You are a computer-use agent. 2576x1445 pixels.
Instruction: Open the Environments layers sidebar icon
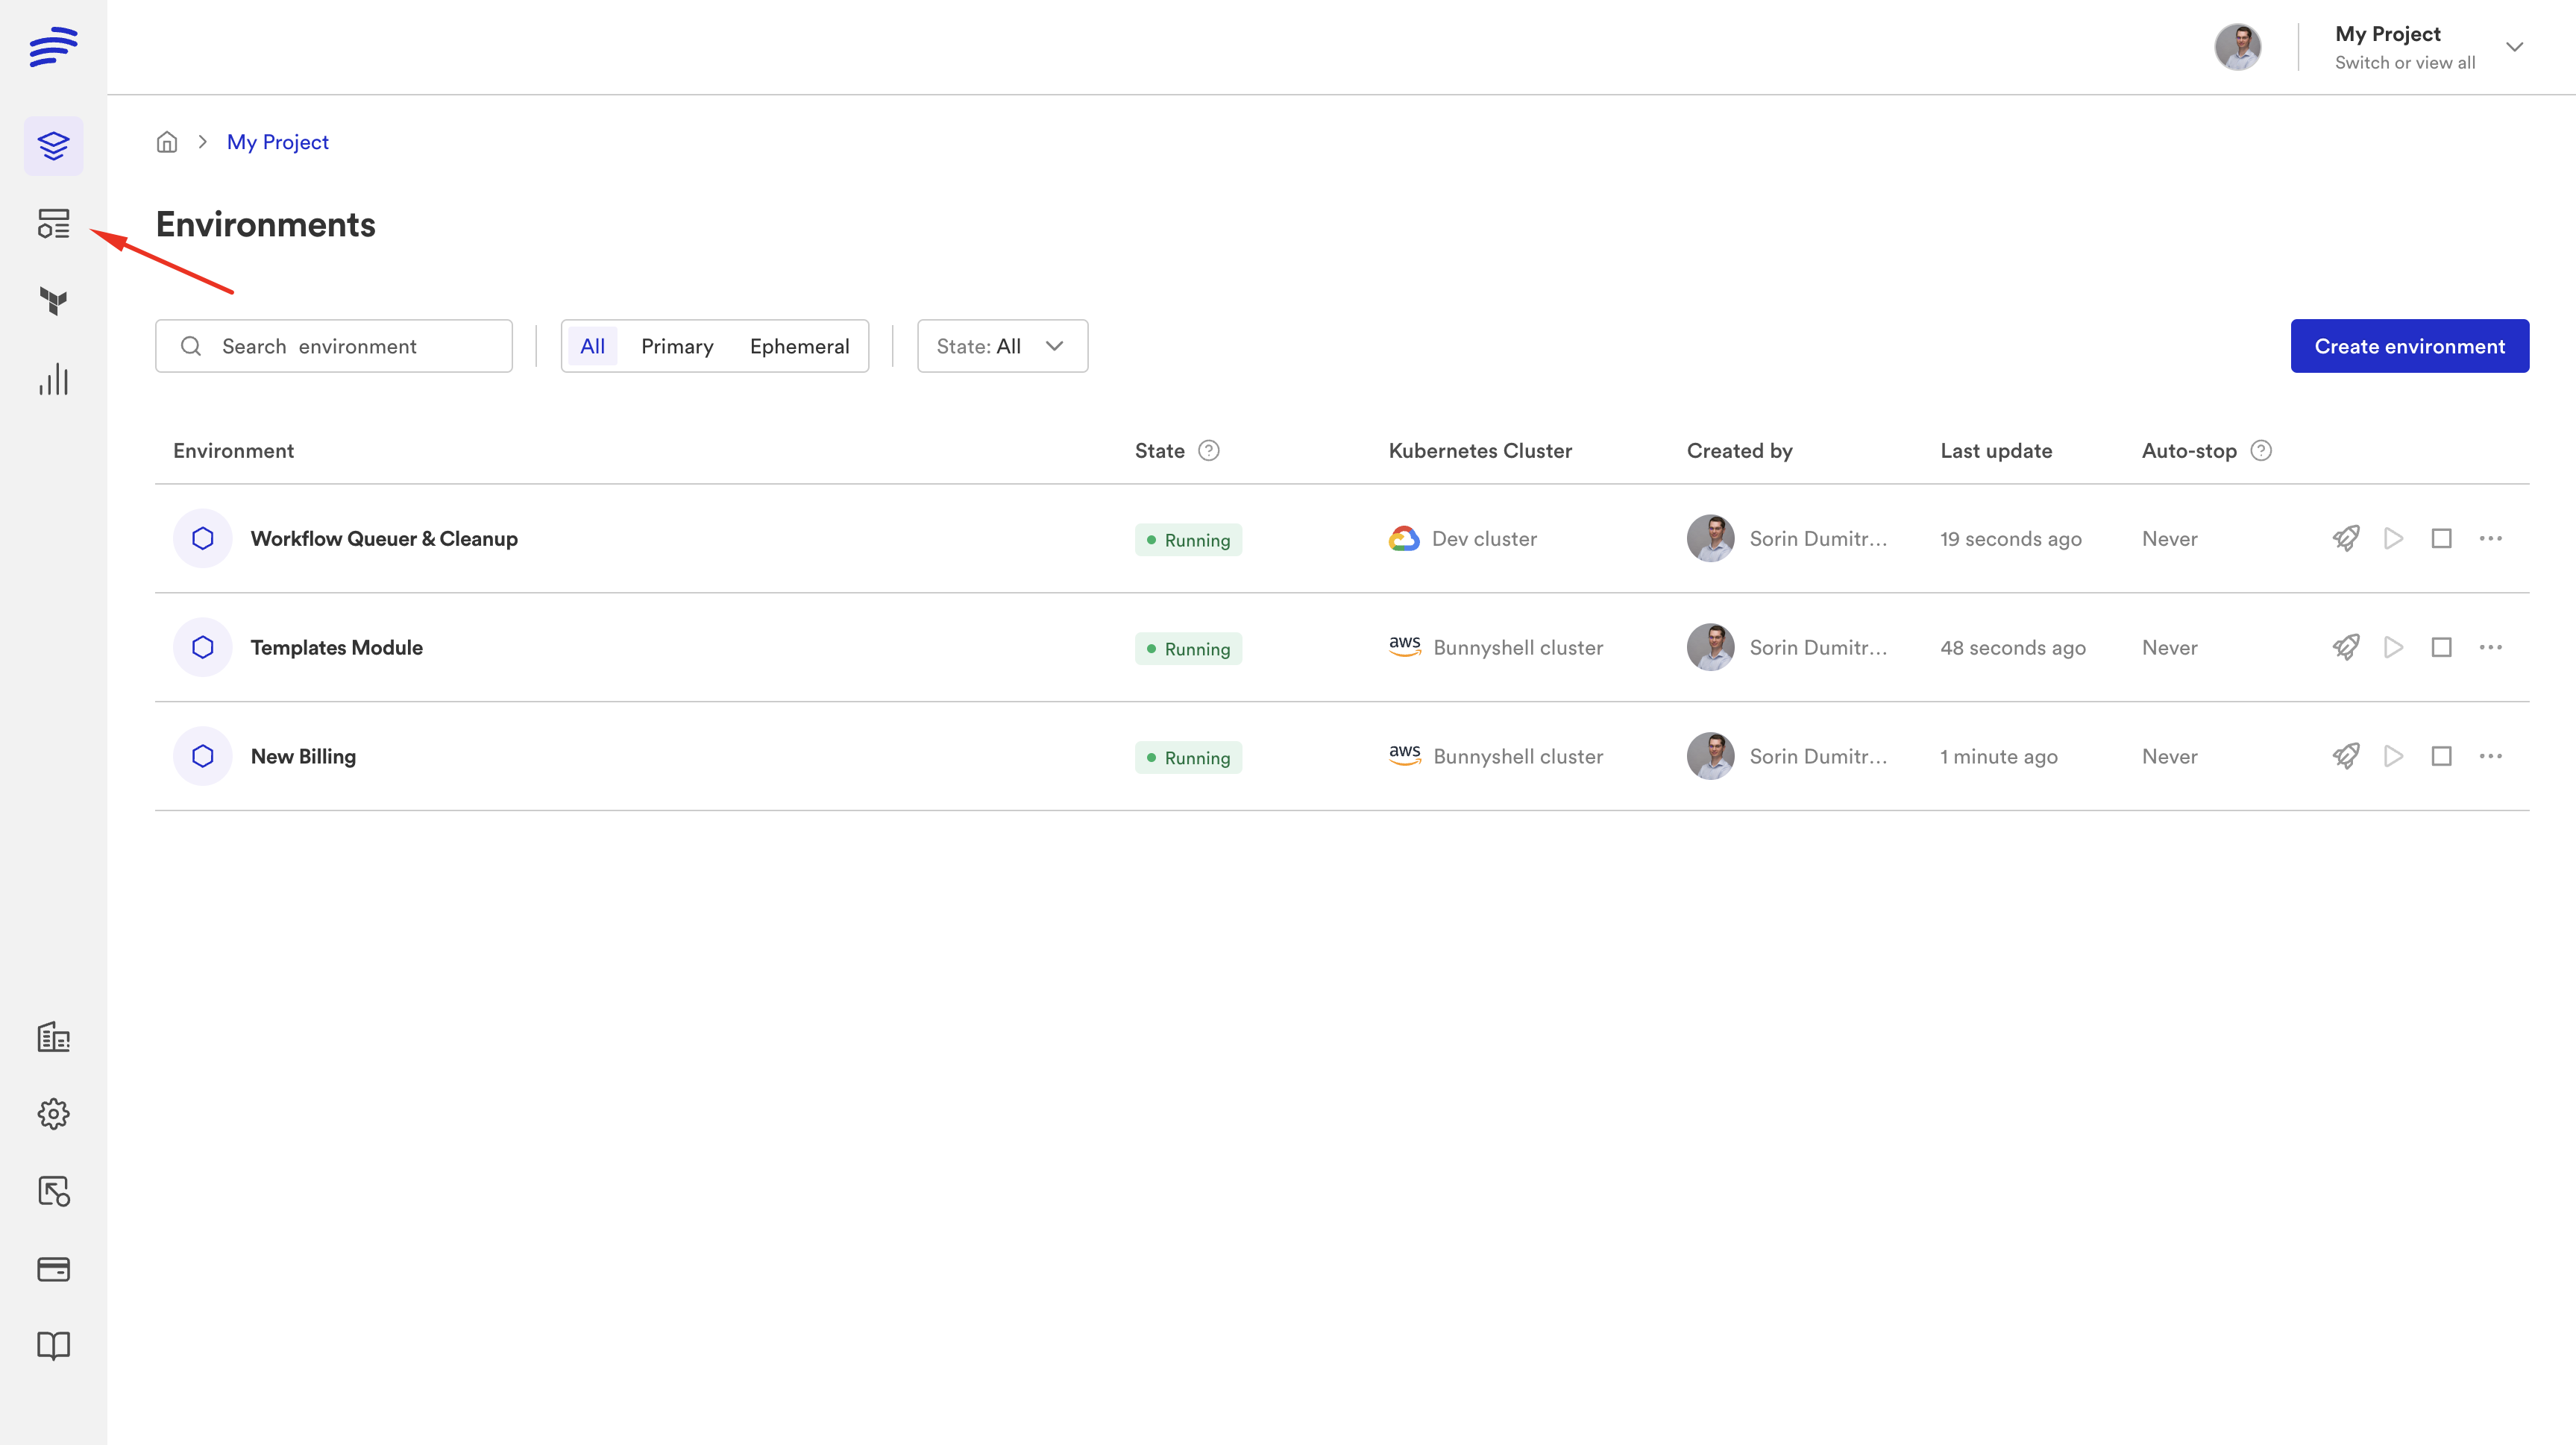pos(53,146)
